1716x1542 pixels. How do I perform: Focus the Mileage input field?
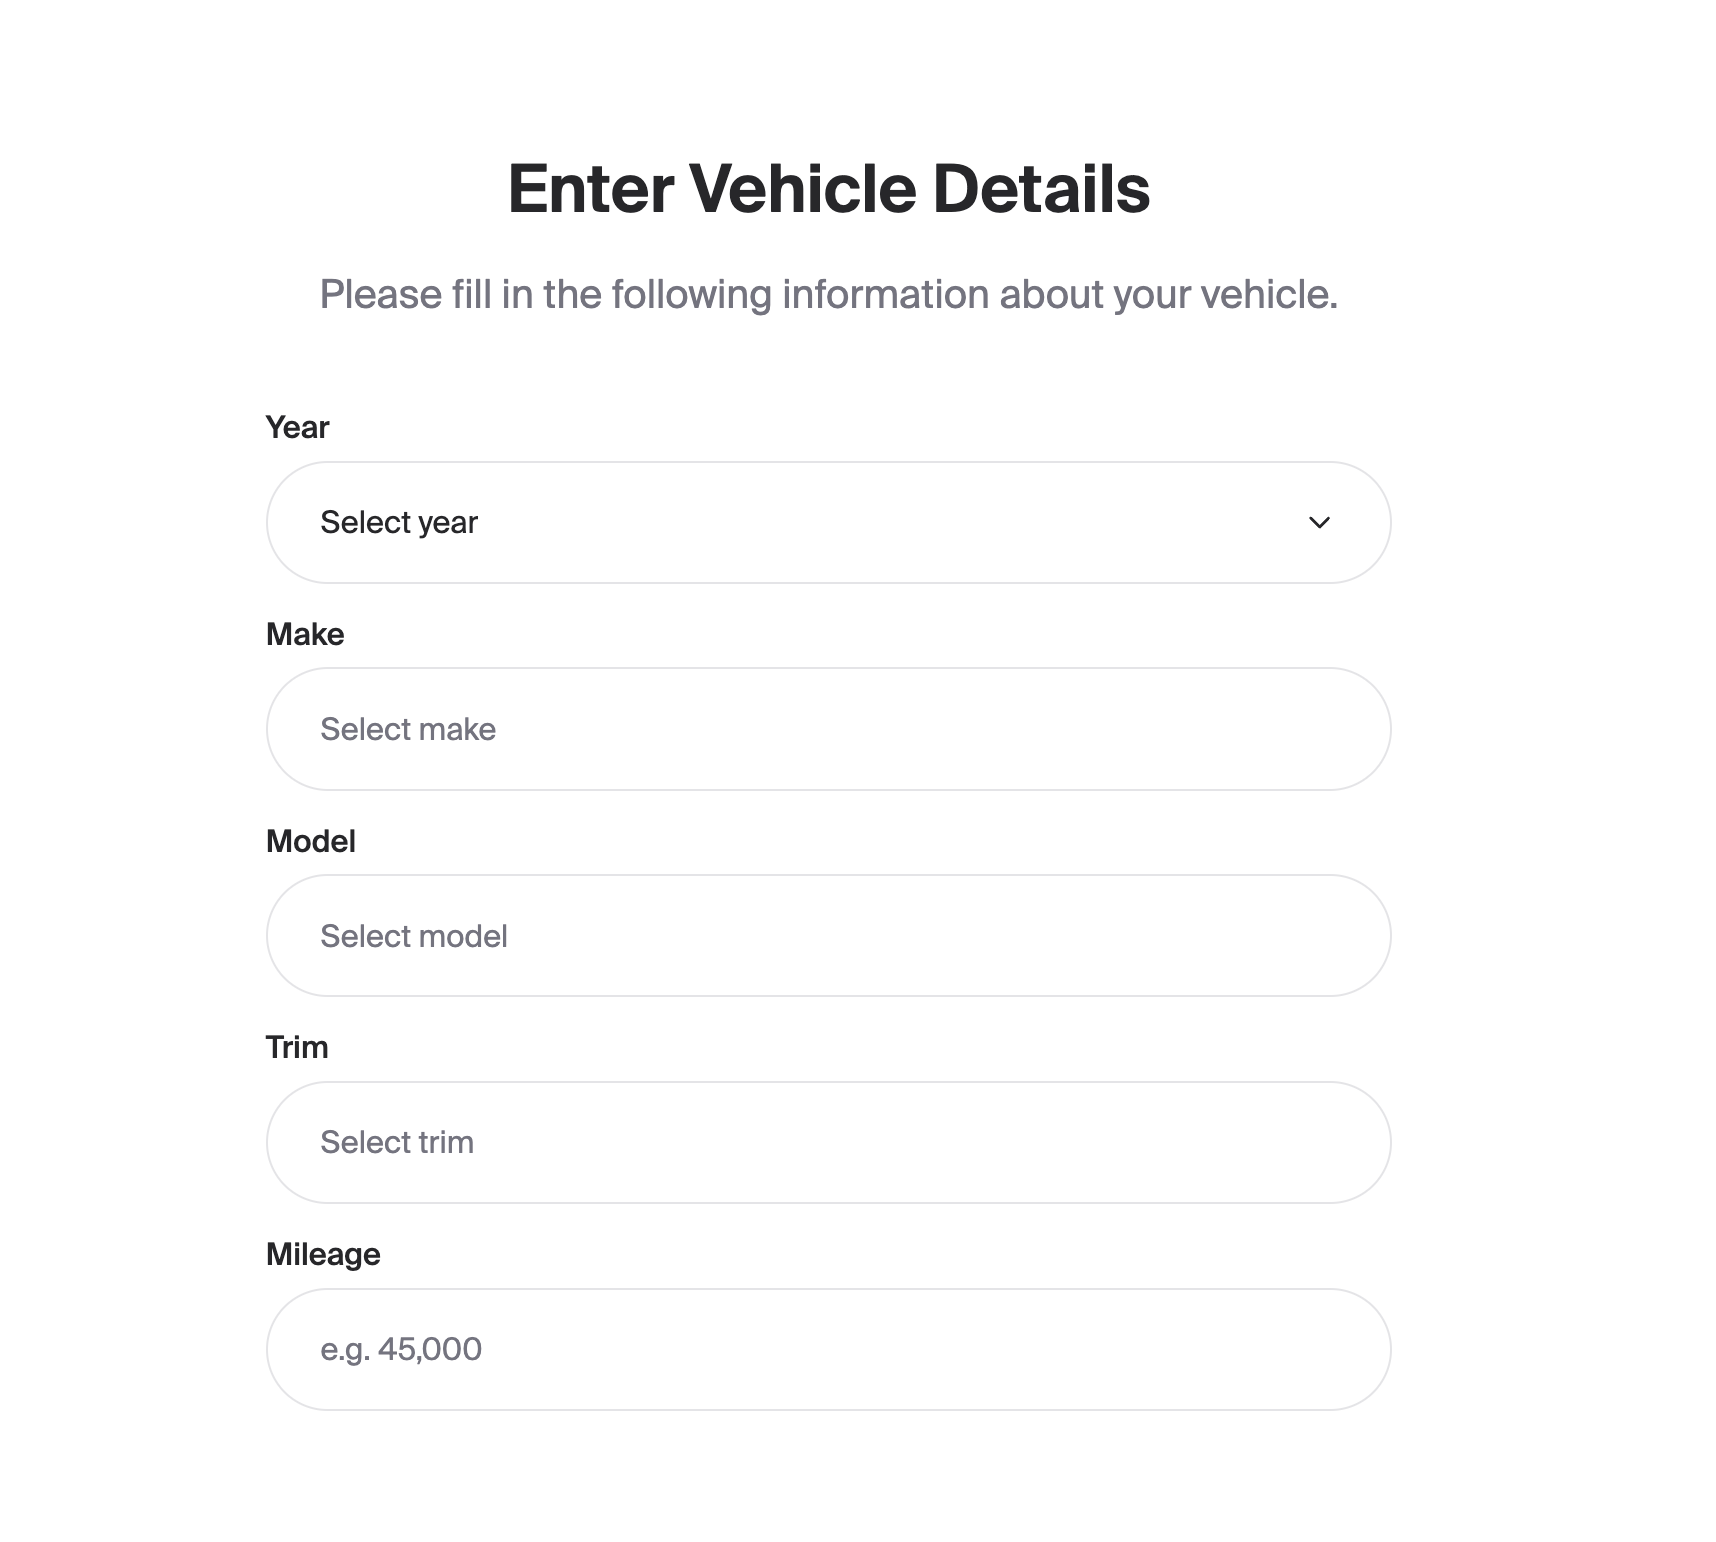[x=828, y=1349]
